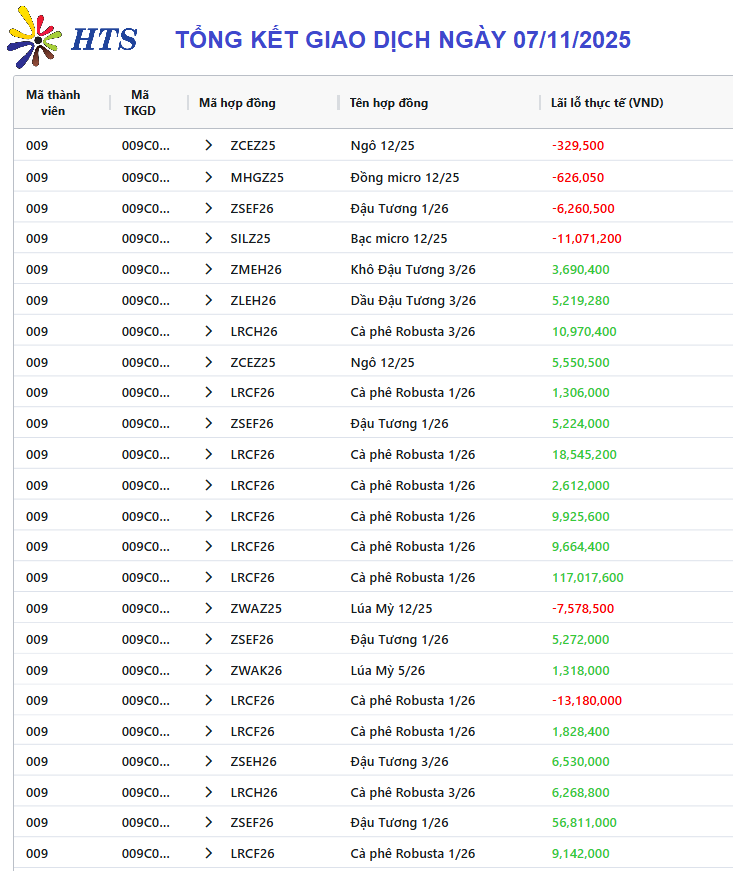
Task: Sort by Mã TKGD column header
Action: [139, 103]
